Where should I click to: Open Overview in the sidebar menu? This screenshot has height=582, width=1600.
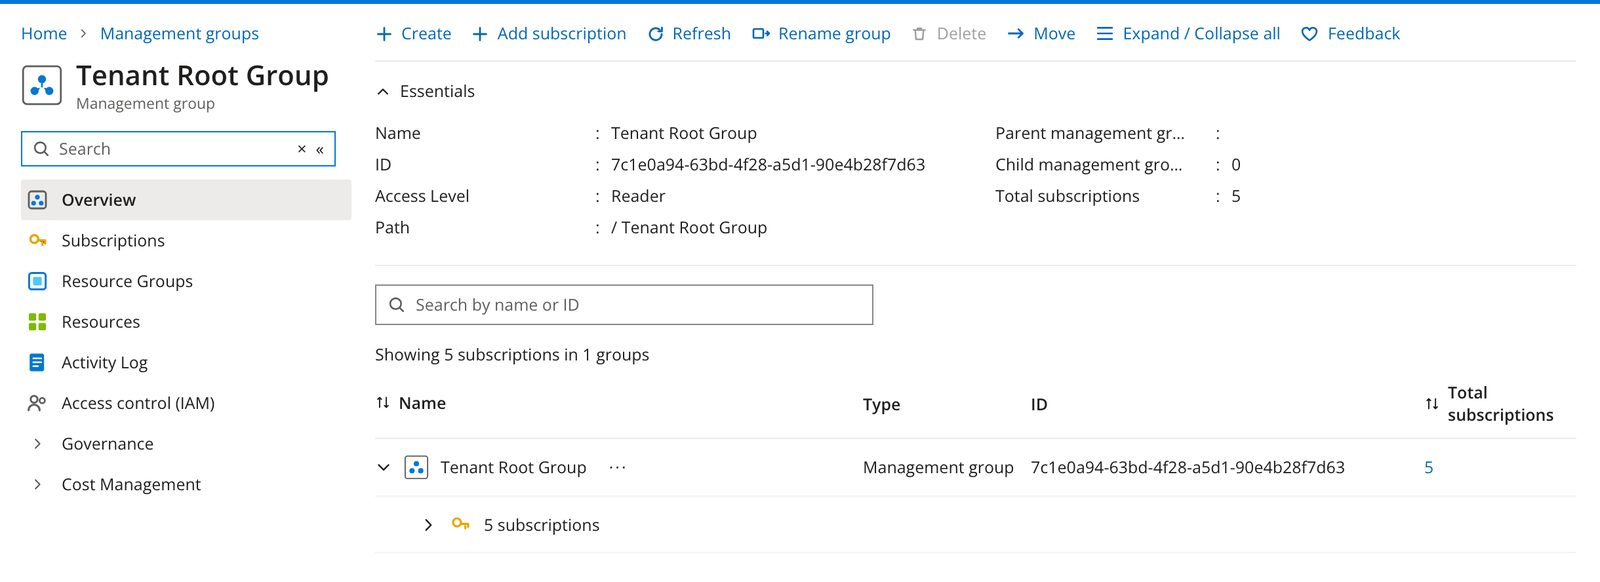pyautogui.click(x=186, y=200)
